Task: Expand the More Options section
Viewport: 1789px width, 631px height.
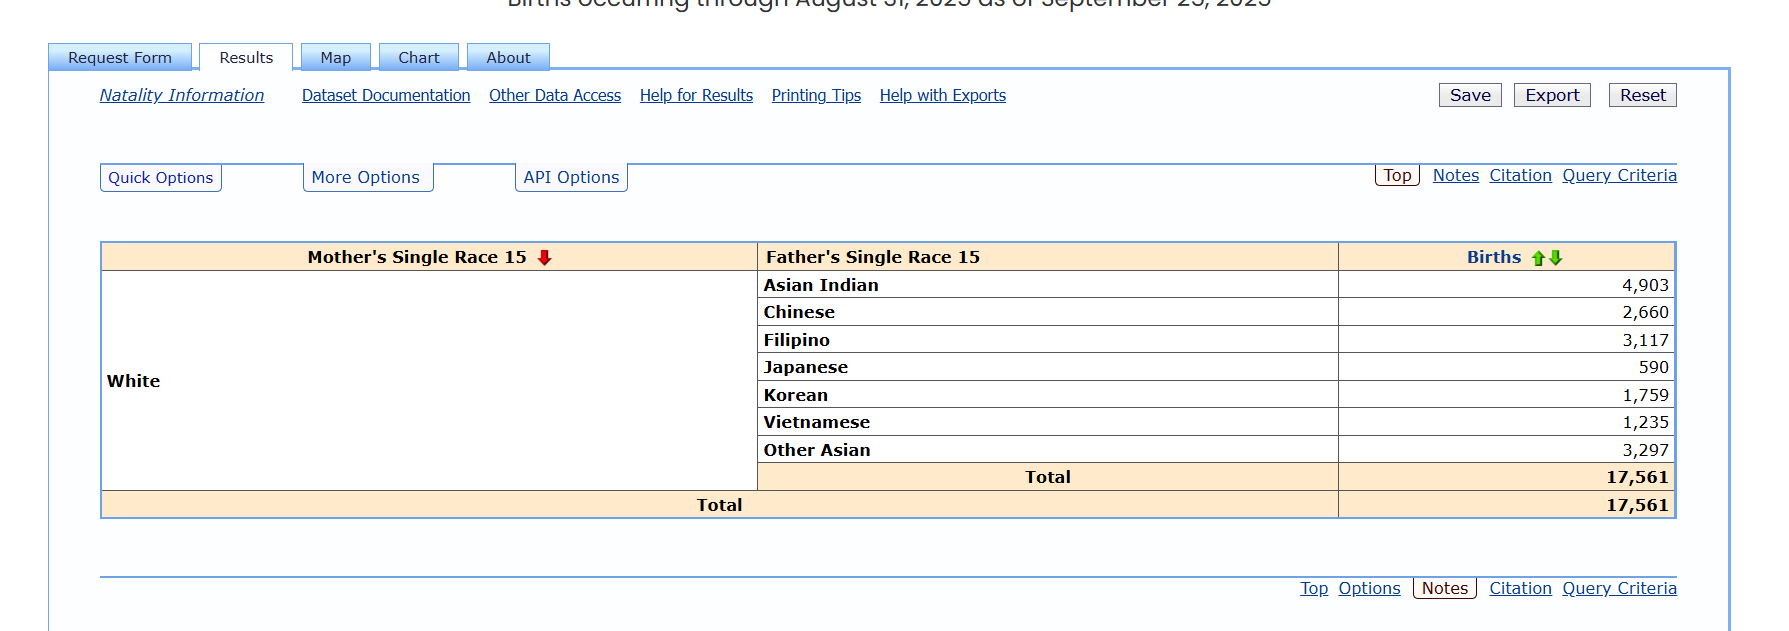Action: [x=365, y=178]
